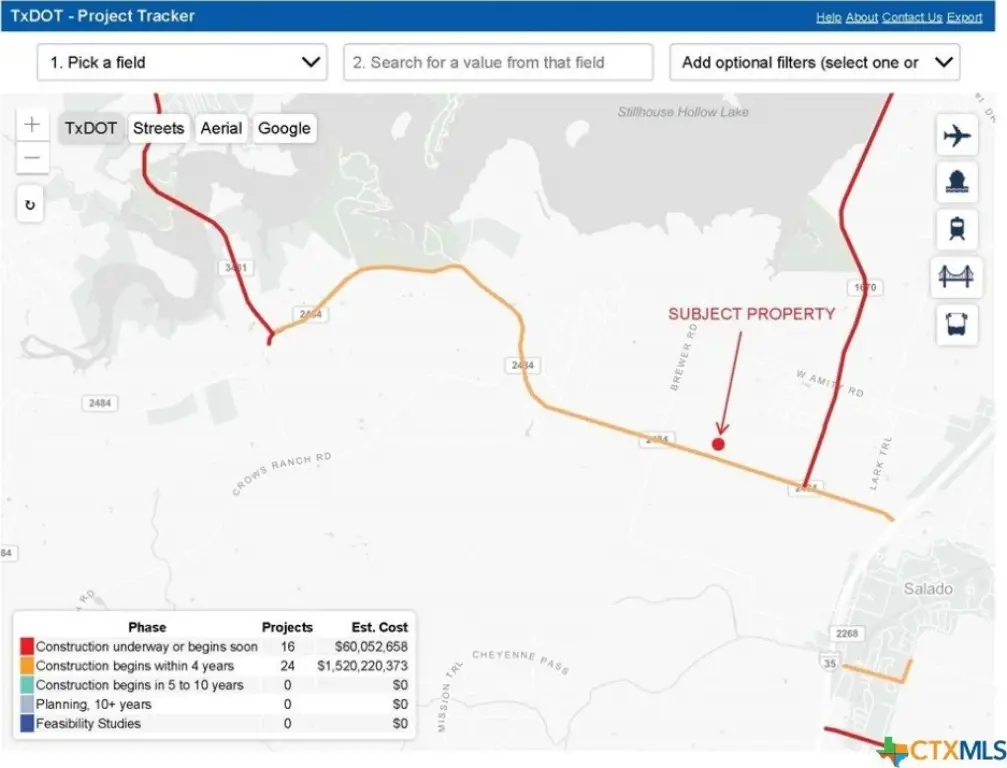The width and height of the screenshot is (1007, 768).
Task: Click the train rail layer icon
Action: (x=957, y=229)
